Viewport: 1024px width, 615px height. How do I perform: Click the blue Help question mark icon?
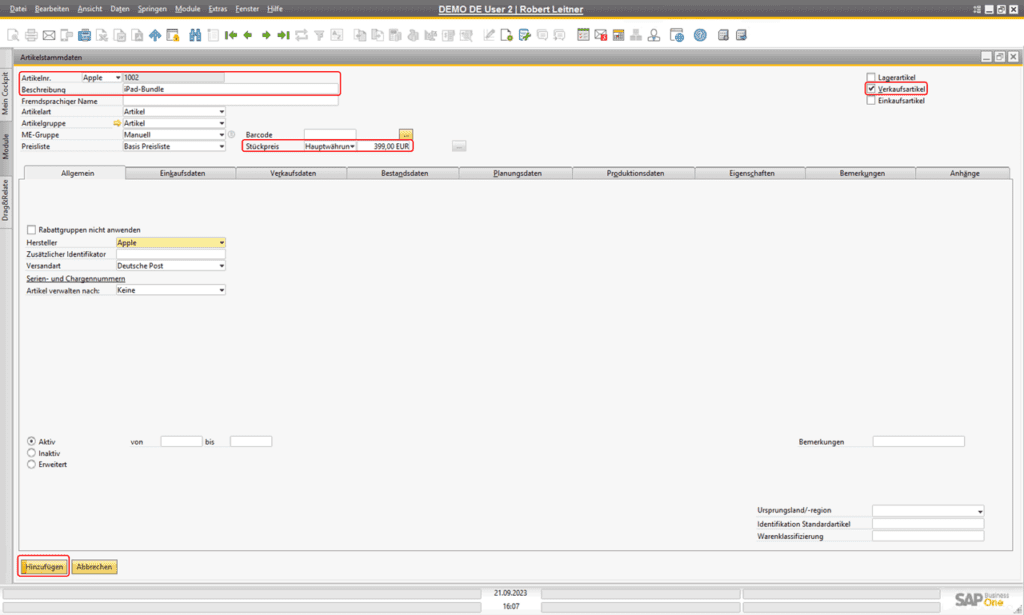point(700,35)
